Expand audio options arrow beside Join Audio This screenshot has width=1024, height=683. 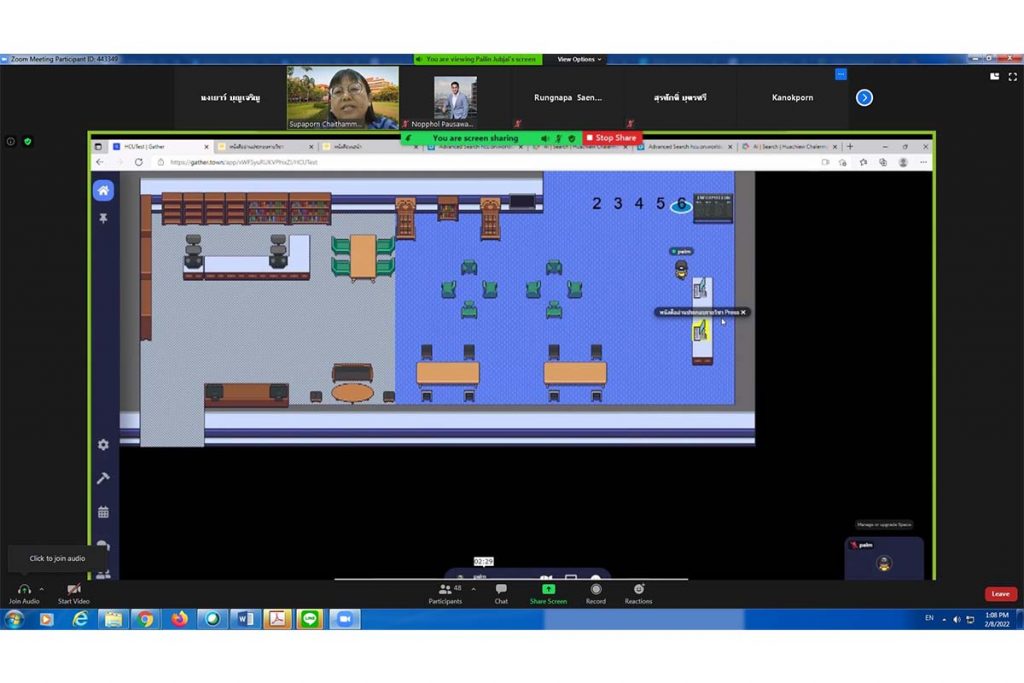(42, 589)
